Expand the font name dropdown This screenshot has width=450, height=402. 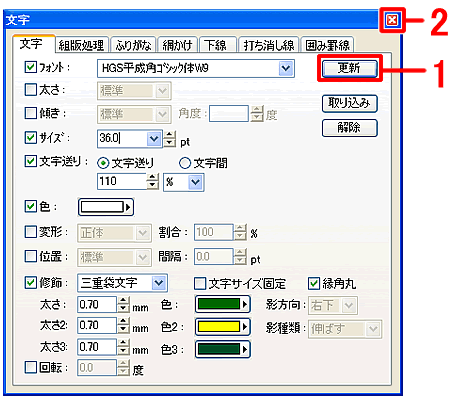tap(286, 68)
